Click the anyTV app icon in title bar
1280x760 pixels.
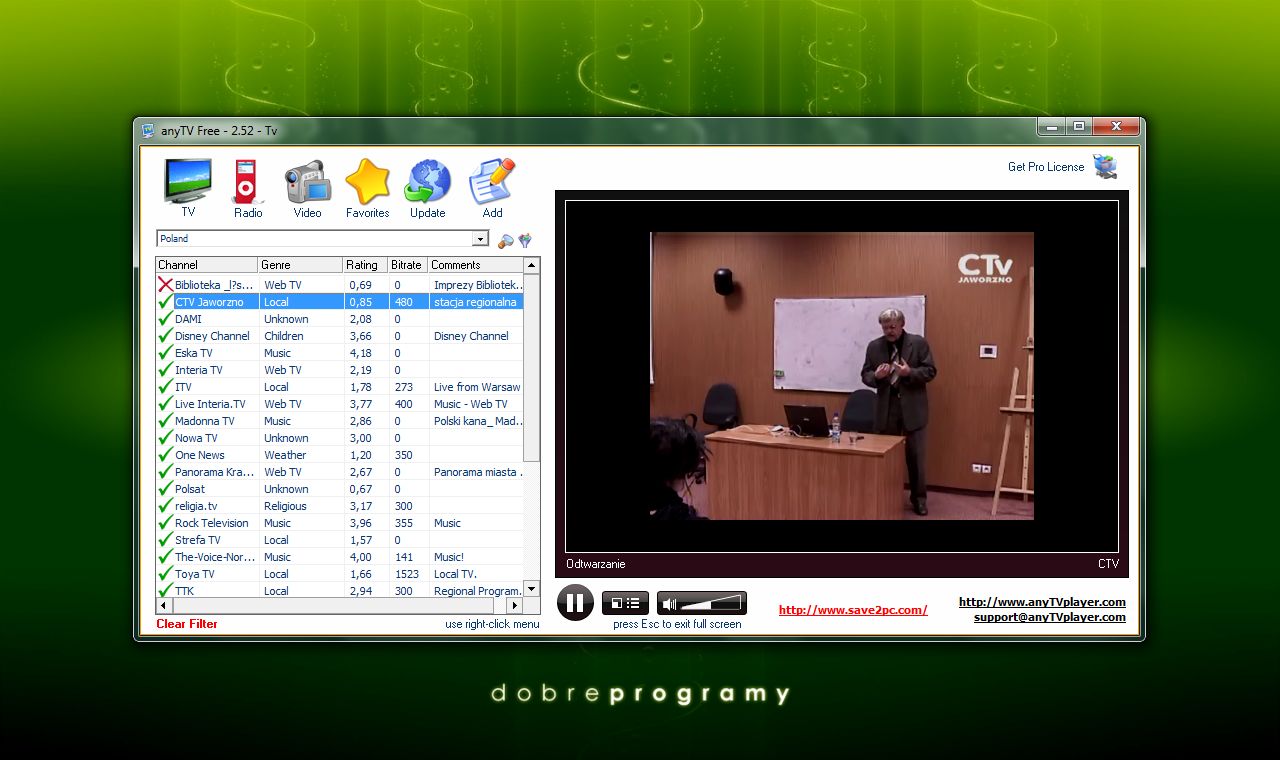(x=148, y=130)
